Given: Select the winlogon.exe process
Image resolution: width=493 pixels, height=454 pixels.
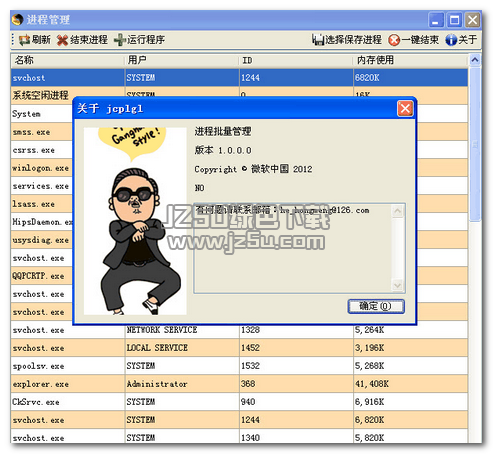Looking at the screenshot, I should 42,168.
